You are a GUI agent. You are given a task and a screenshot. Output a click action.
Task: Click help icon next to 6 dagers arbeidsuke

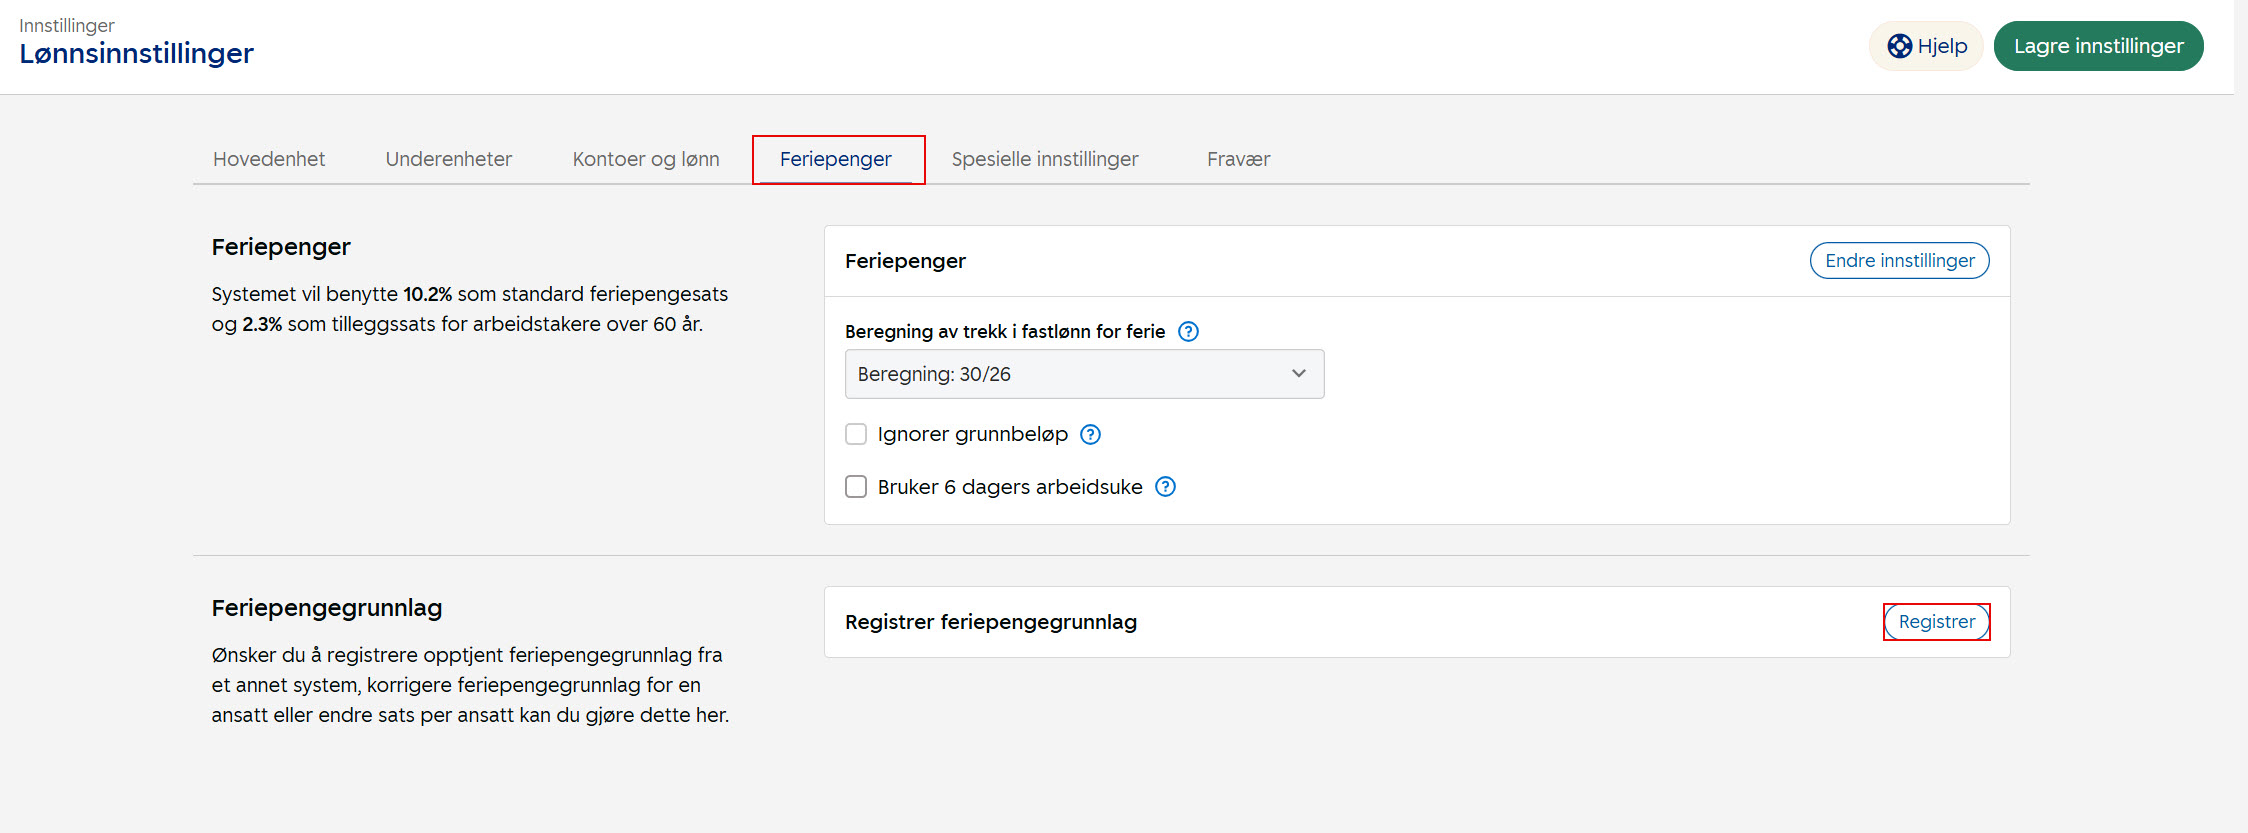tap(1165, 487)
